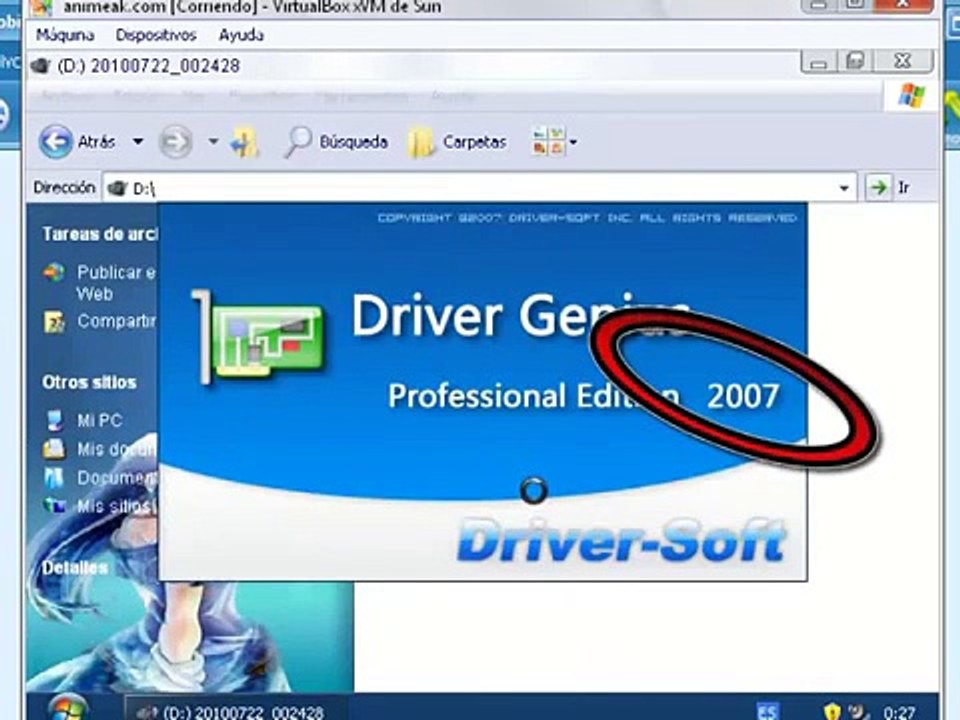Go back with the Atrás arrow icon
The width and height of the screenshot is (960, 720).
click(56, 141)
